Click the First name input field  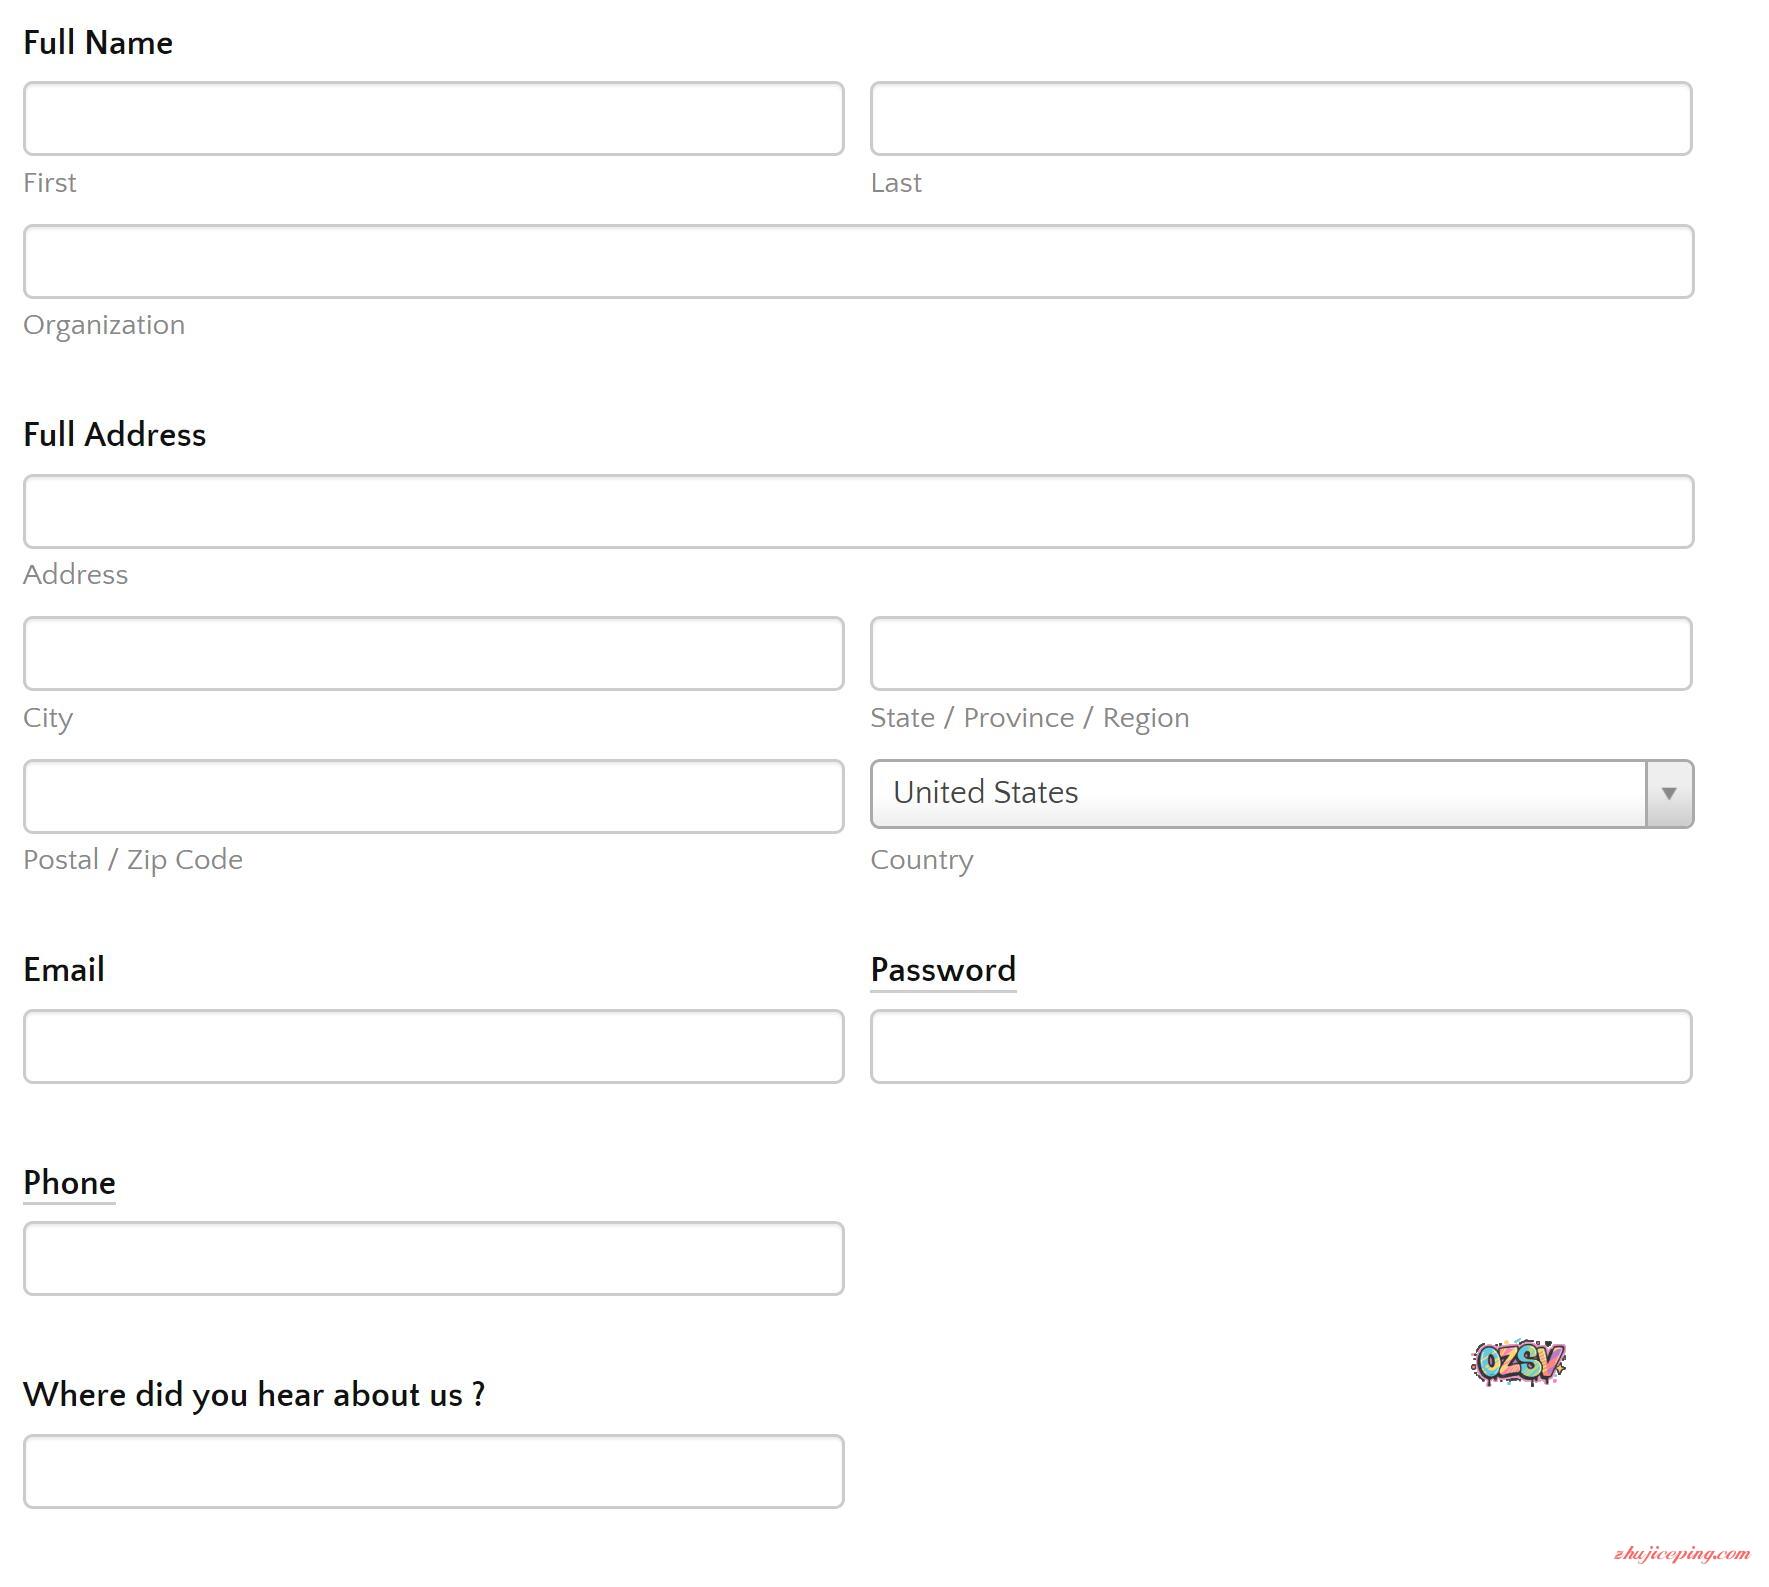click(433, 119)
